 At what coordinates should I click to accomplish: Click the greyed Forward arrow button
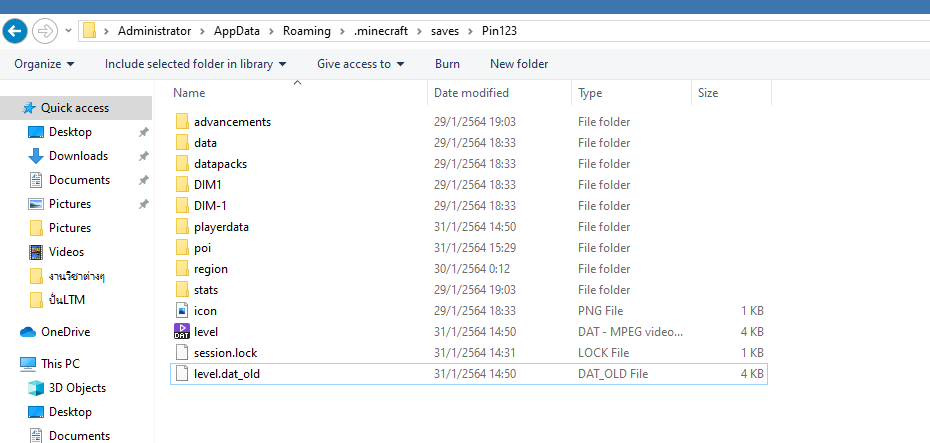tap(45, 31)
